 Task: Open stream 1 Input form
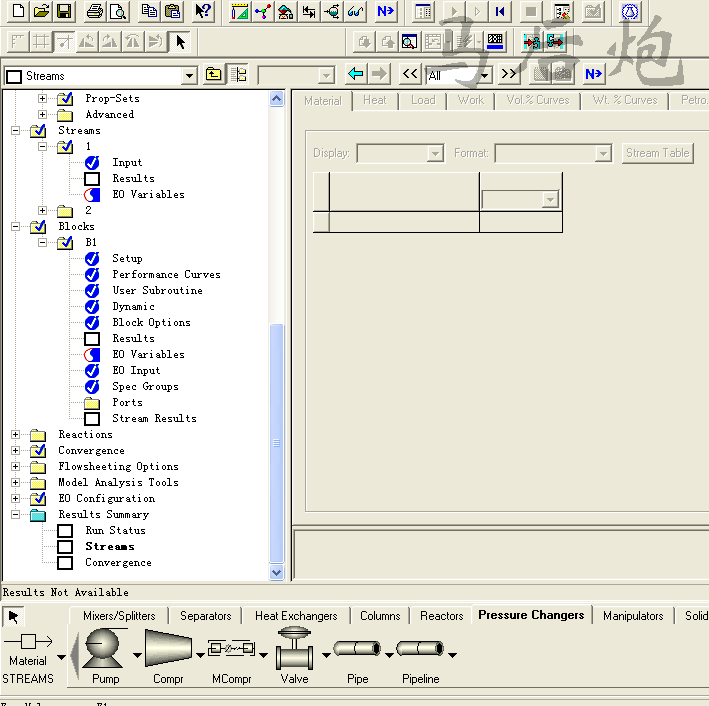(x=127, y=162)
